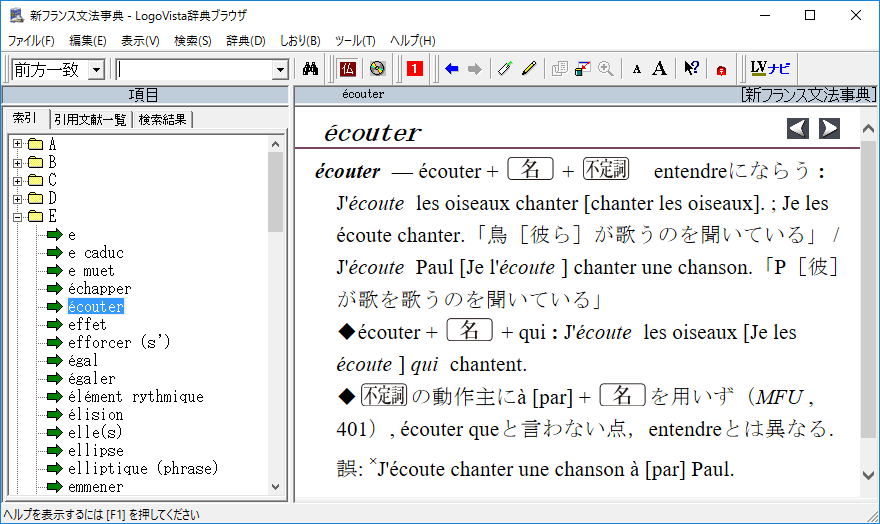Image resolution: width=880 pixels, height=524 pixels.
Task: Expand folder B in index tree
Action: pos(18,163)
